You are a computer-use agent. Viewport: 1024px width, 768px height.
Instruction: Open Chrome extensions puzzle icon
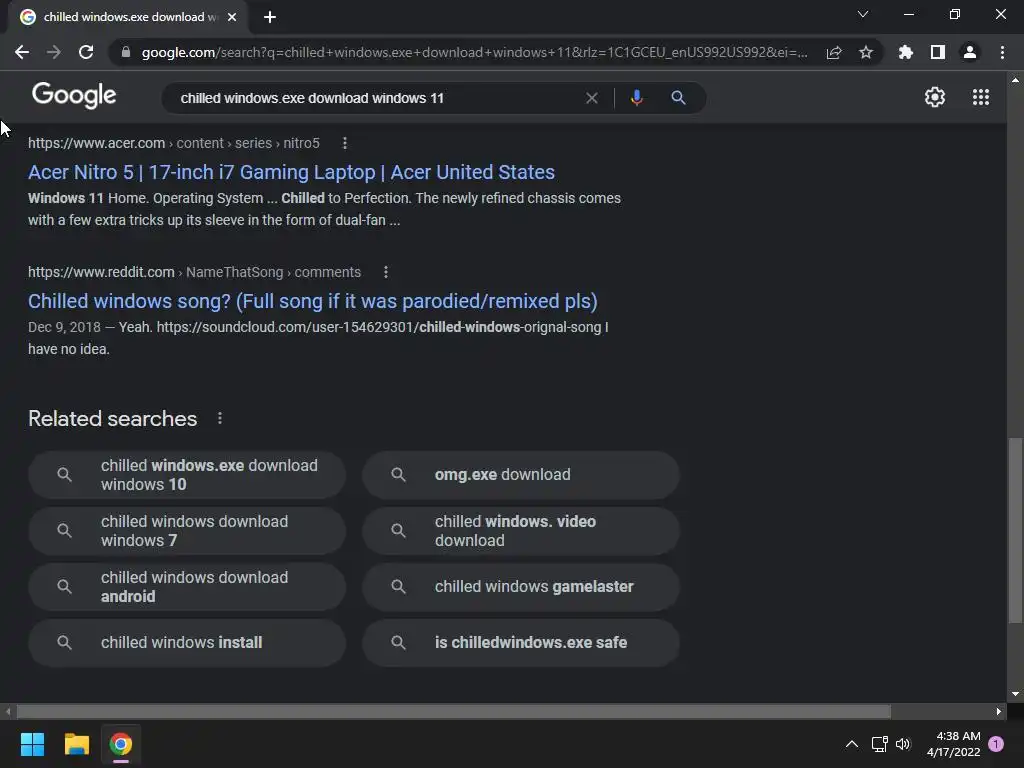[x=906, y=52]
